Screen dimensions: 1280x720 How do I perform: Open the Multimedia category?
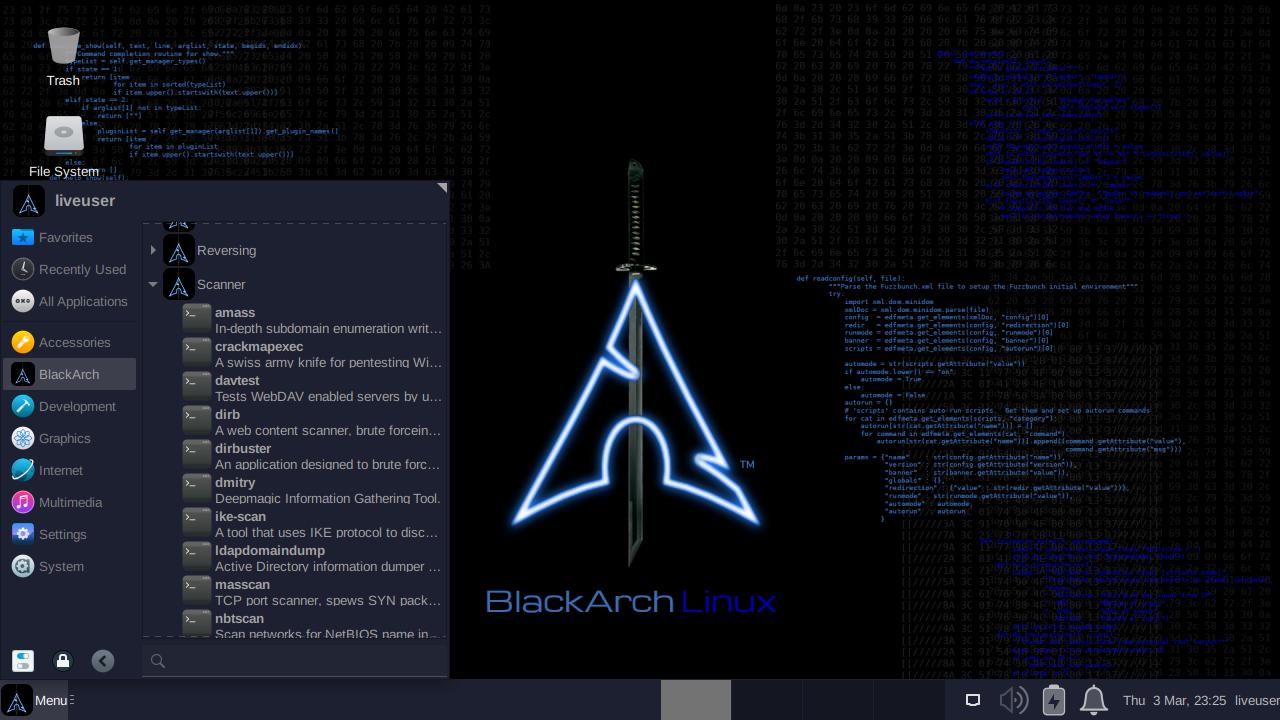point(69,502)
